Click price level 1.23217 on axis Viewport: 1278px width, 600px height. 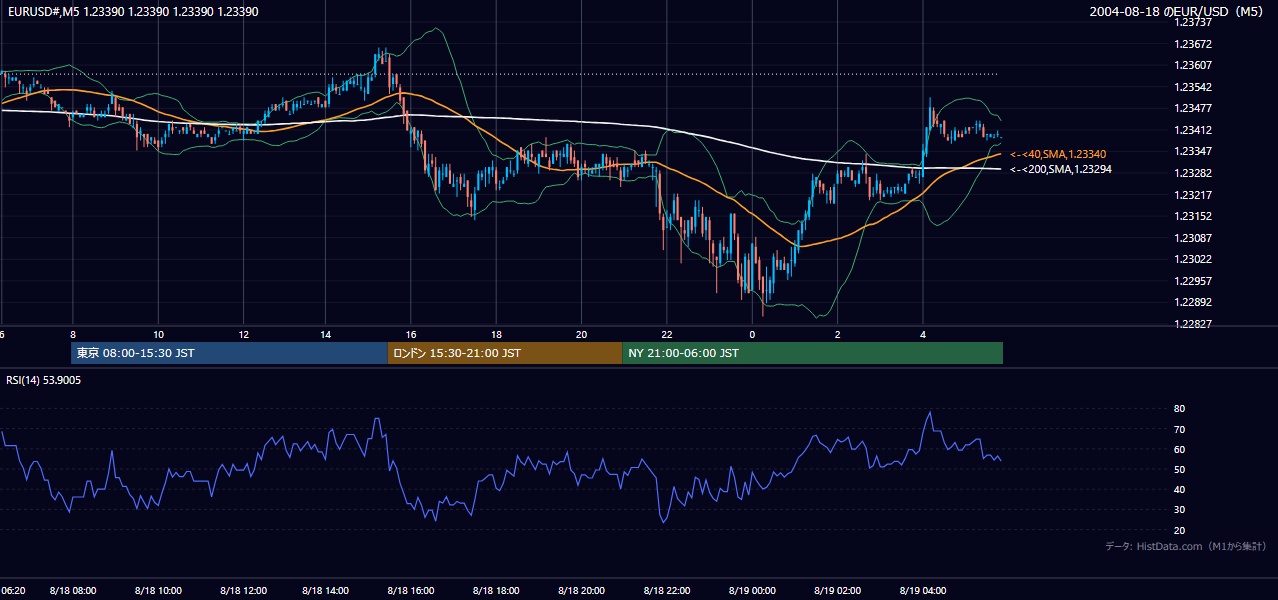[1195, 195]
